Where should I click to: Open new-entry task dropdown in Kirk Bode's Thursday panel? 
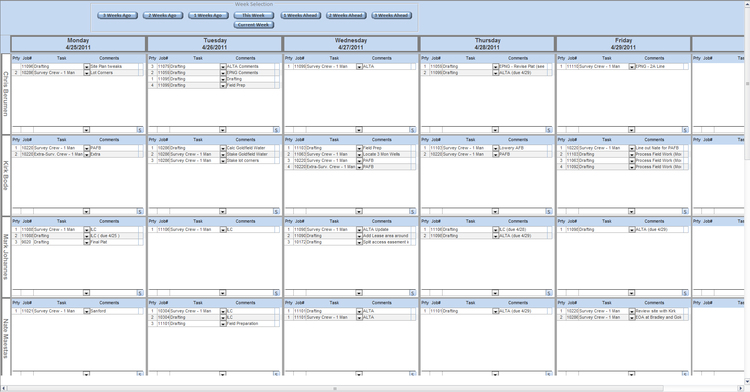pos(495,211)
